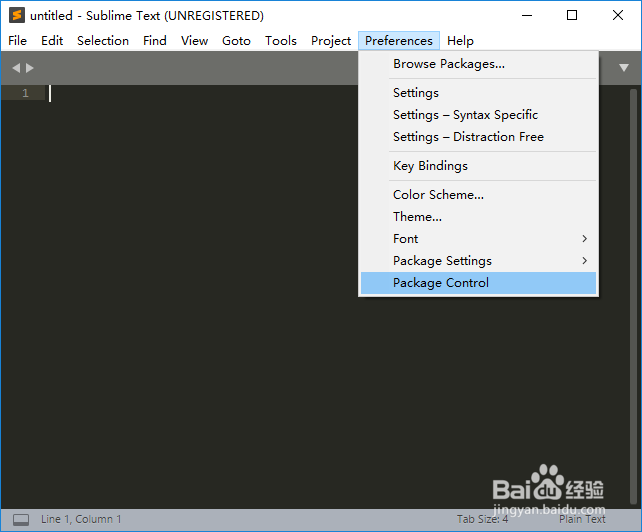Open the Goto menu
The image size is (642, 532).
coord(236,41)
